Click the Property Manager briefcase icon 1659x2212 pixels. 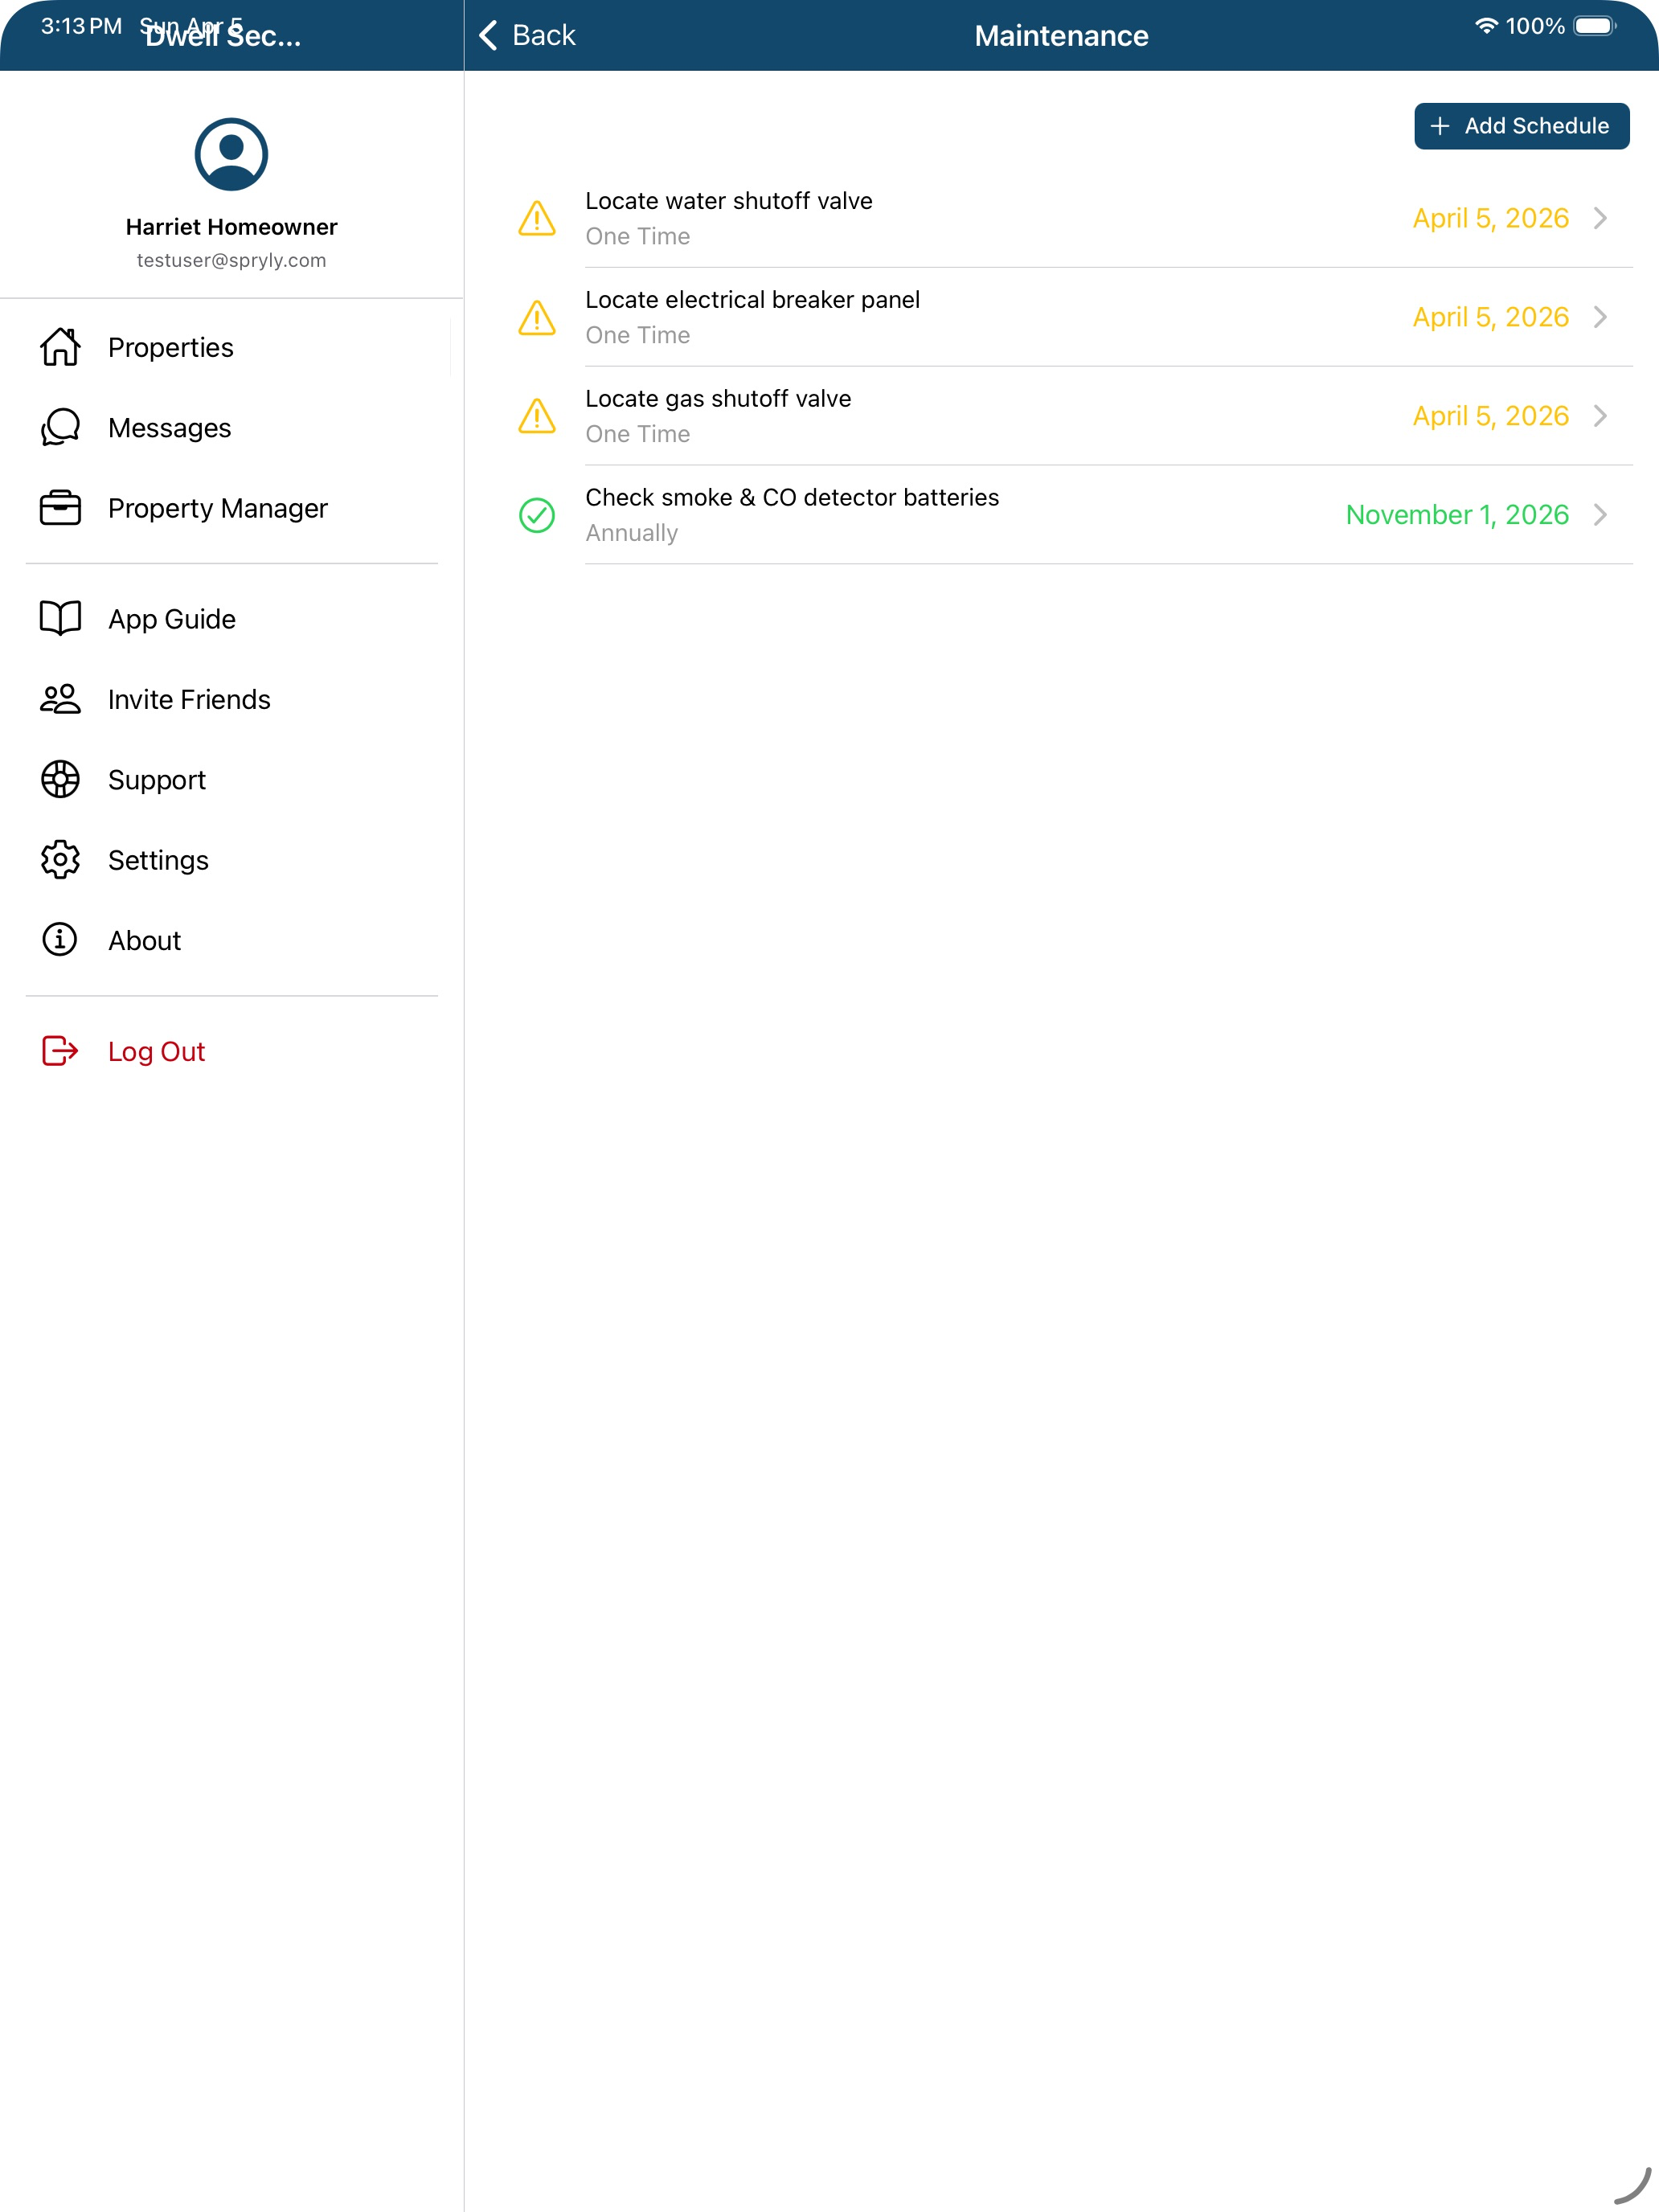click(x=60, y=508)
